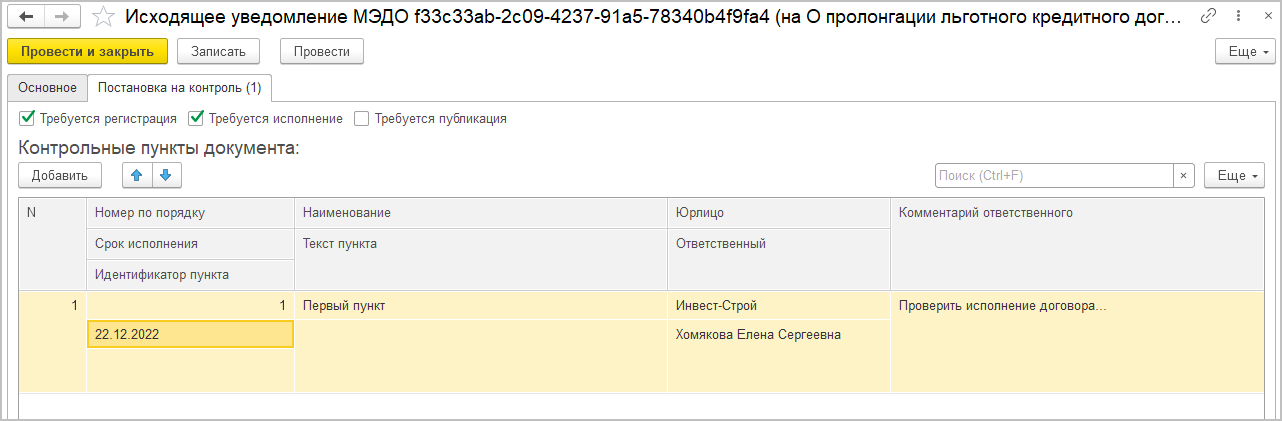Open the three-dot options menu in title bar
The height and width of the screenshot is (421, 1282).
(1234, 17)
